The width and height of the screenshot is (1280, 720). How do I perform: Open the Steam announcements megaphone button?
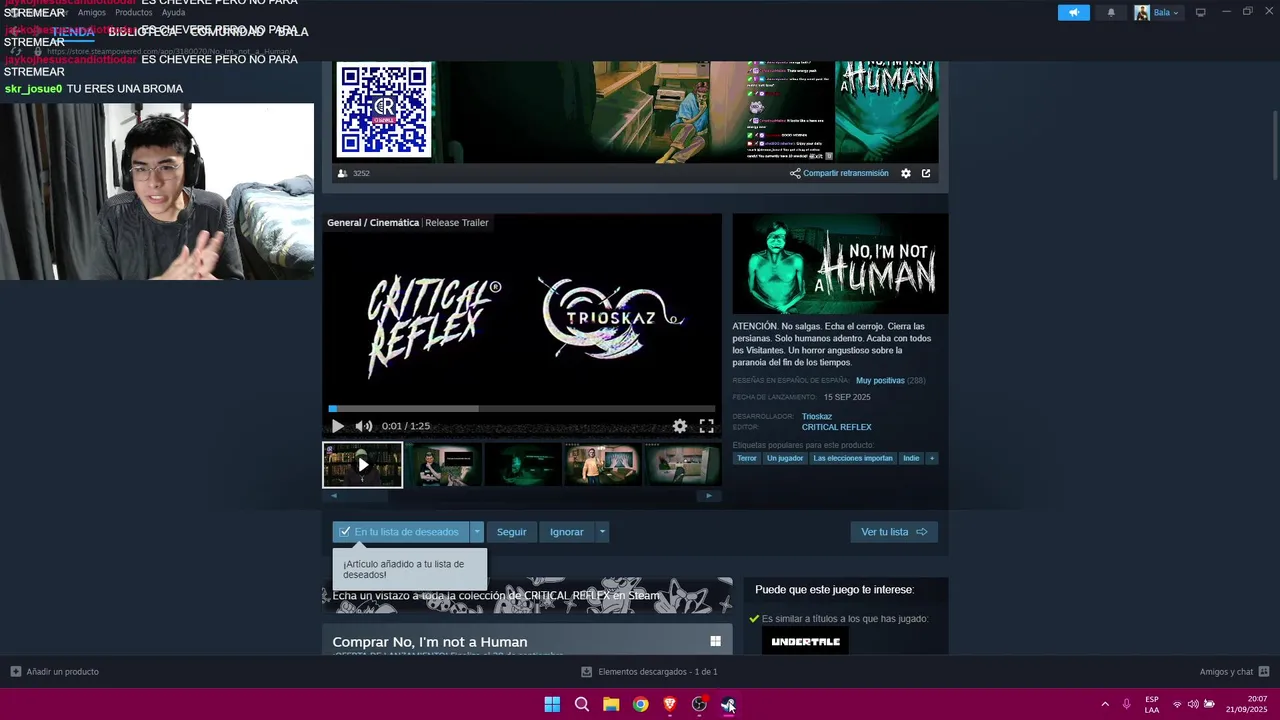[x=1073, y=13]
